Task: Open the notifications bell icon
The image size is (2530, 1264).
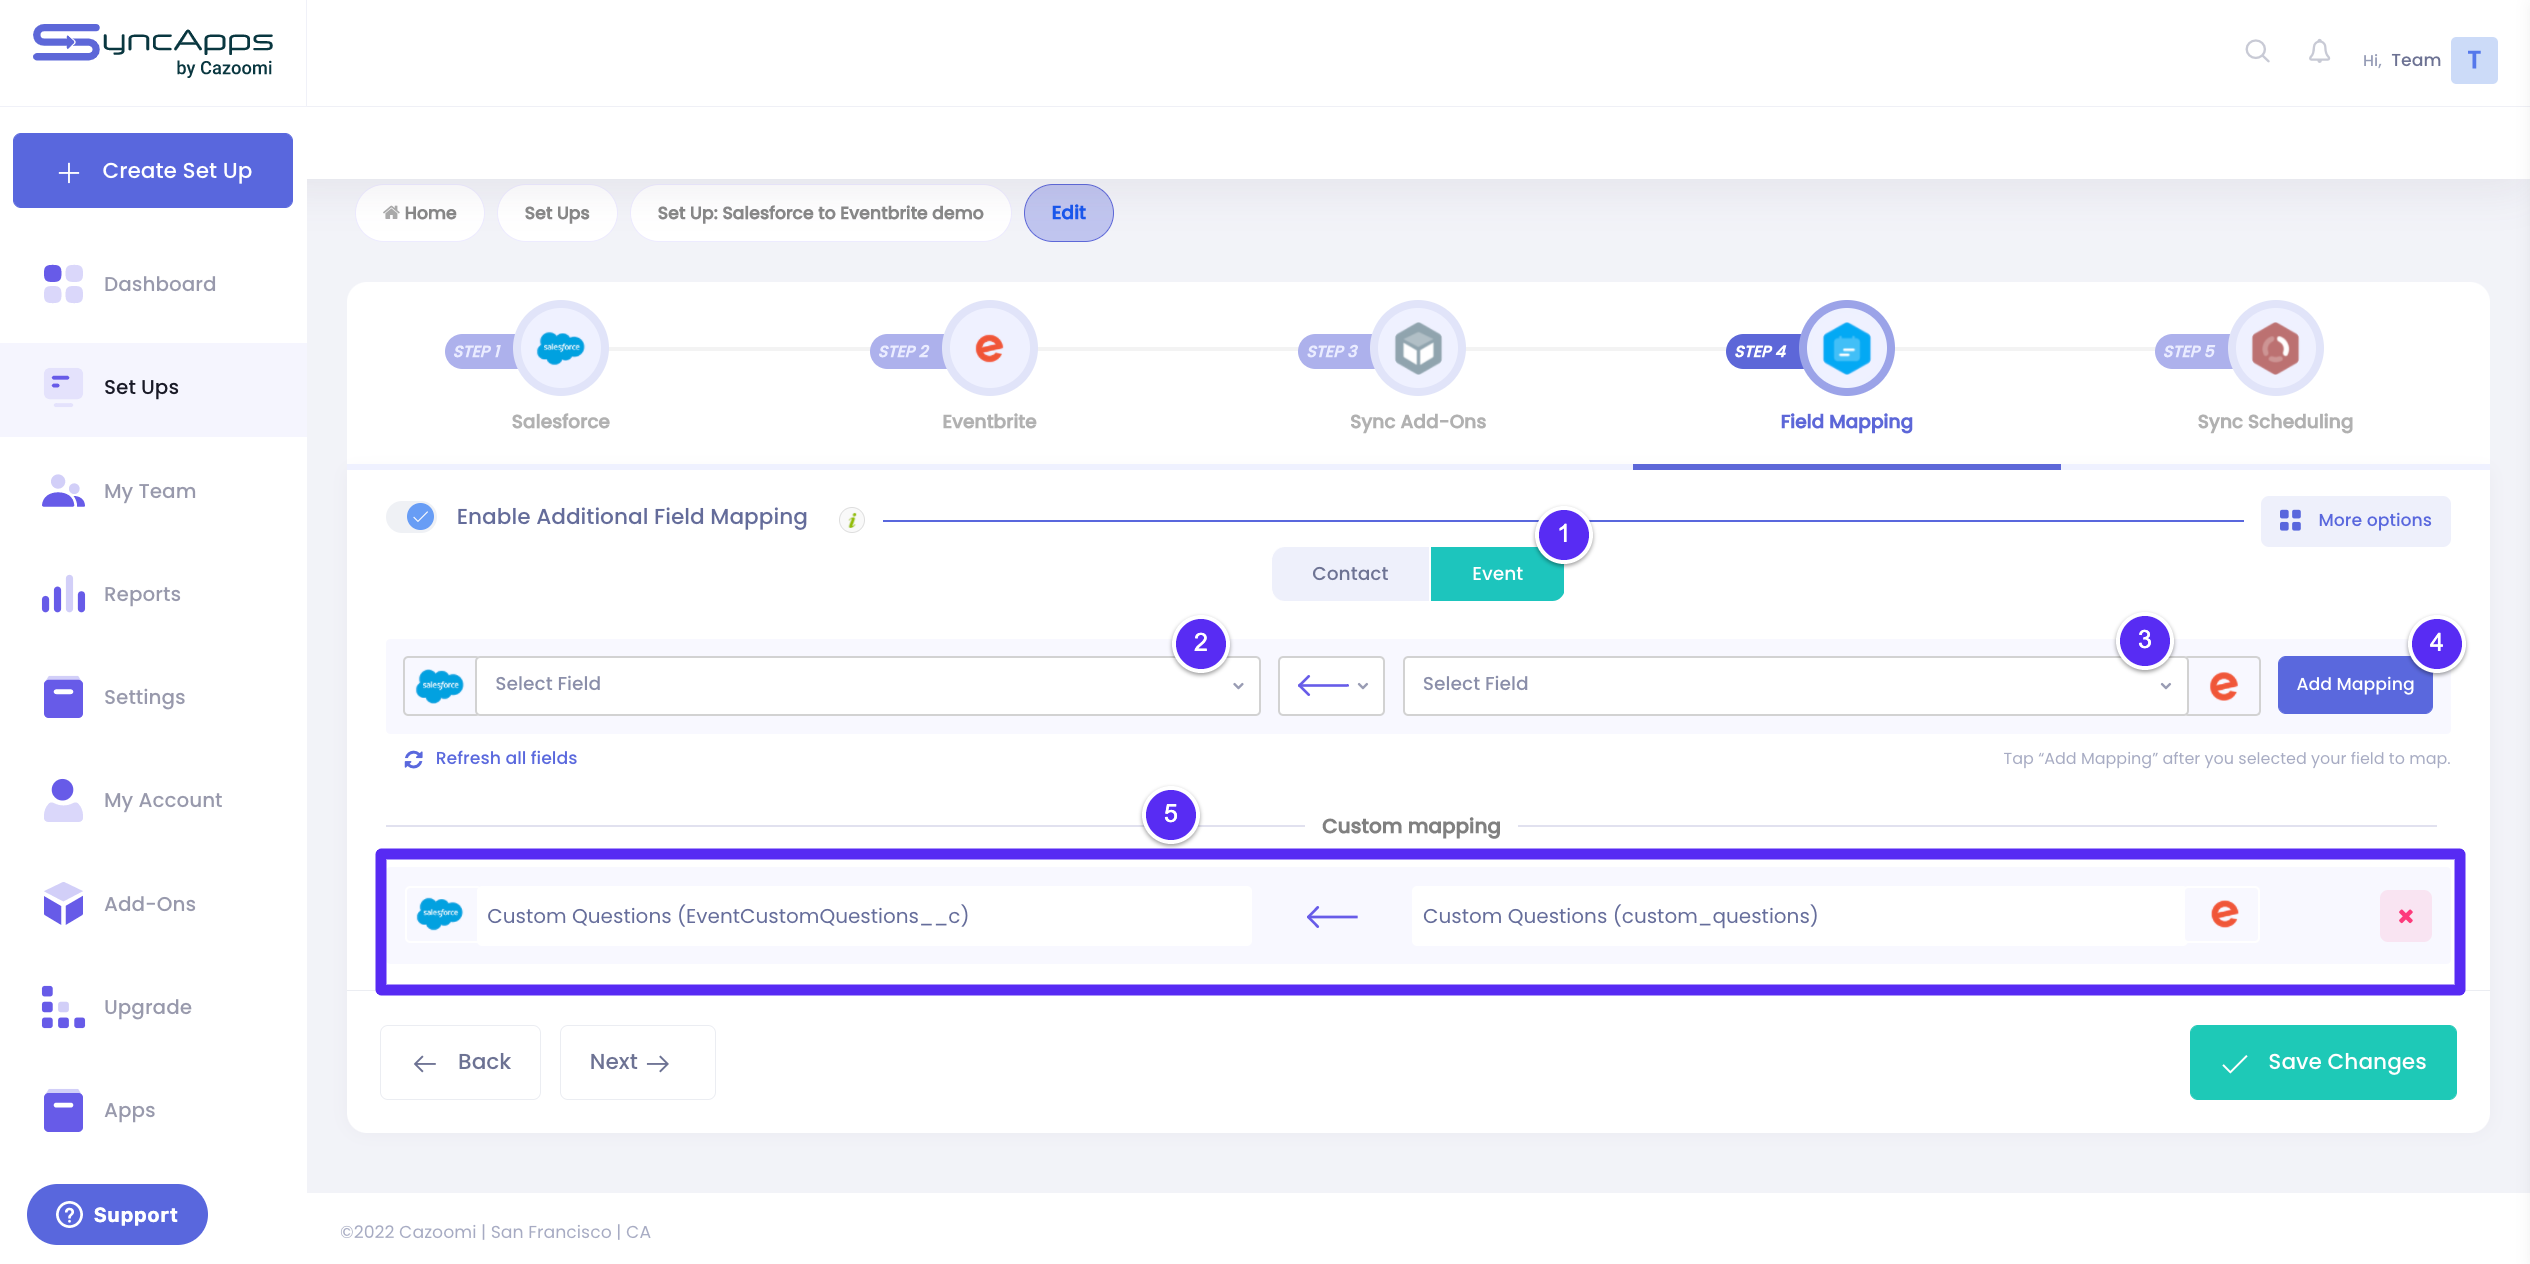Action: pos(2319,51)
